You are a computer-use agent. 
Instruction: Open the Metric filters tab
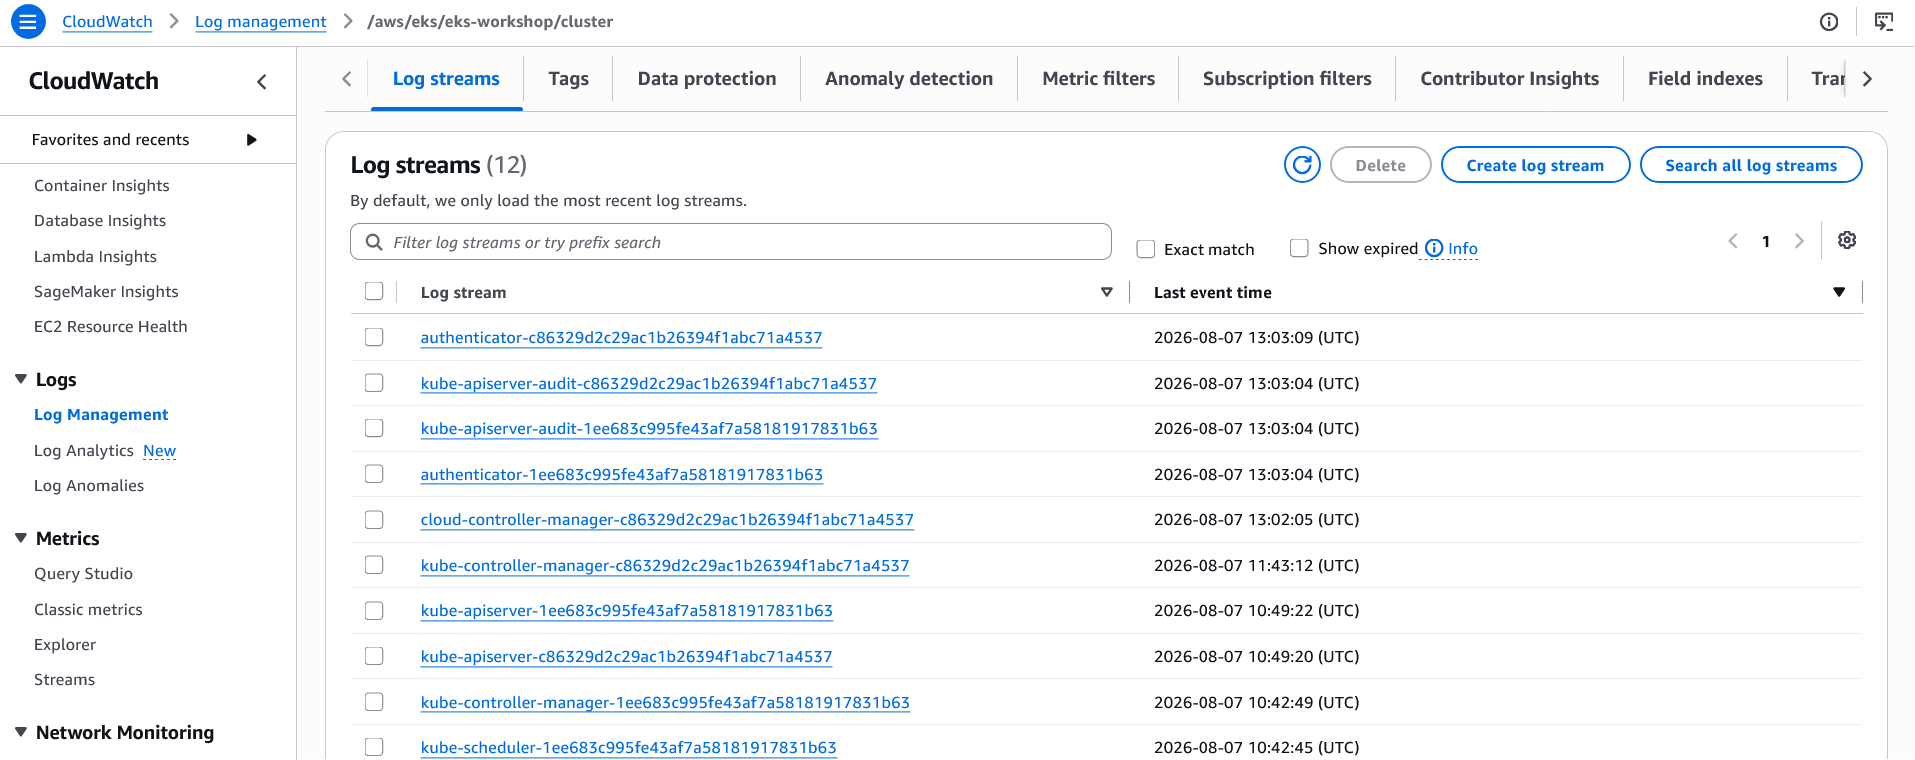coord(1098,79)
